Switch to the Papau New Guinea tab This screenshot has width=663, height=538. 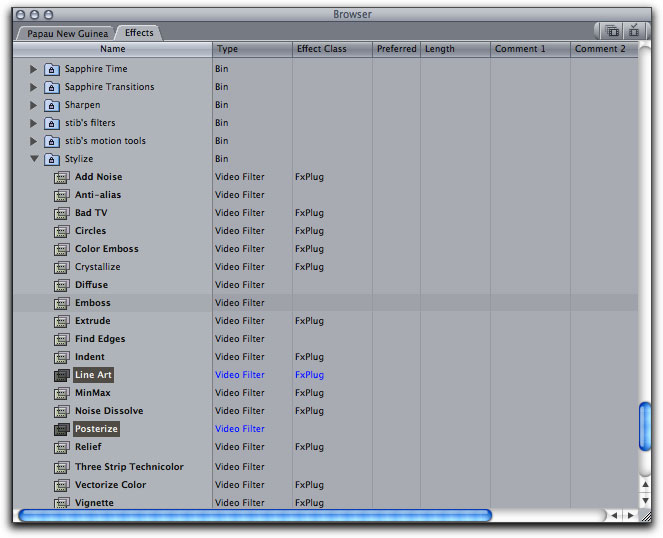67,33
